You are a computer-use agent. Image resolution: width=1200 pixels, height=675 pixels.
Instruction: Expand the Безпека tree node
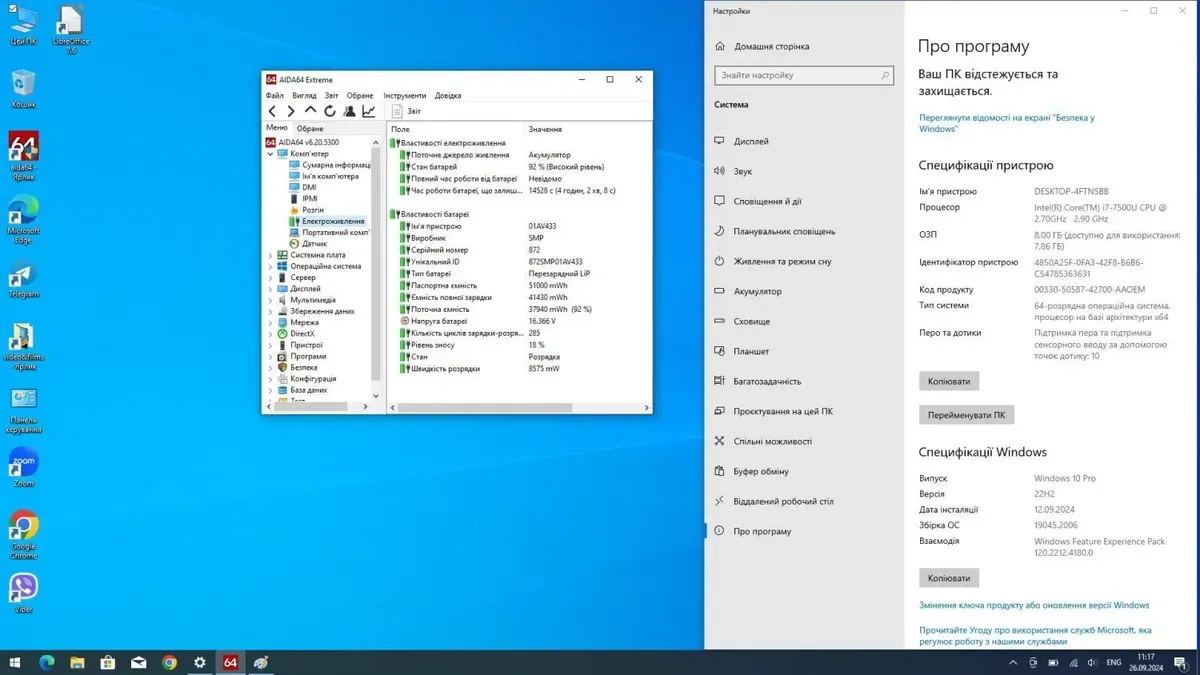[270, 367]
